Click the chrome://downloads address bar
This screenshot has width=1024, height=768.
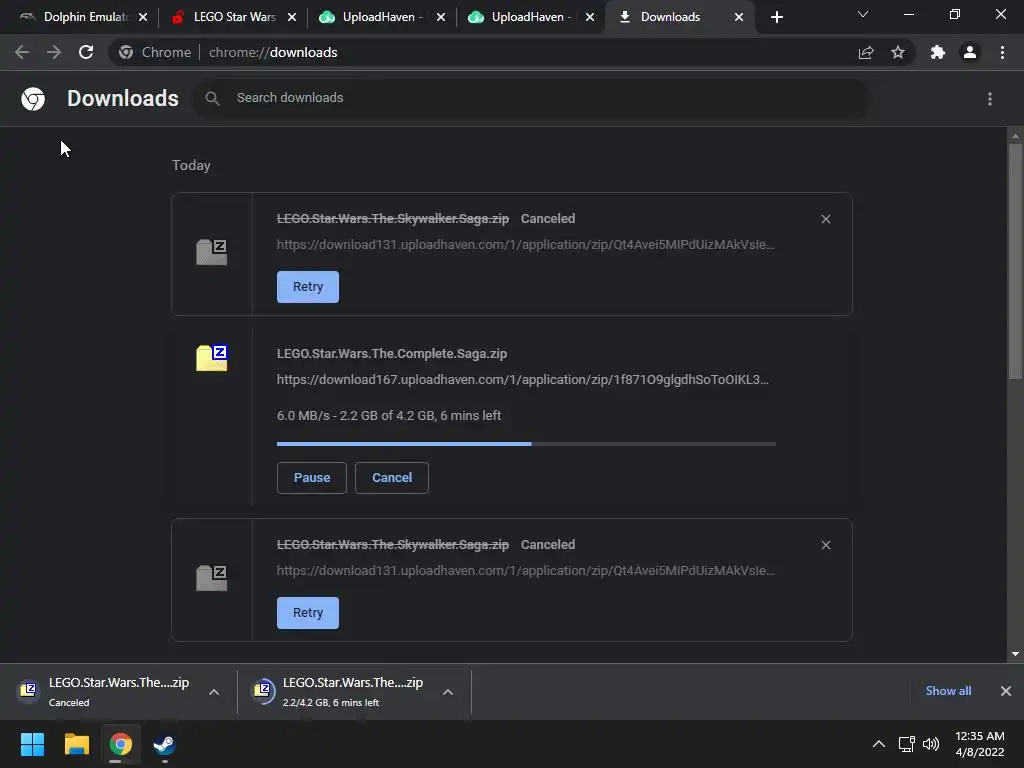483,52
